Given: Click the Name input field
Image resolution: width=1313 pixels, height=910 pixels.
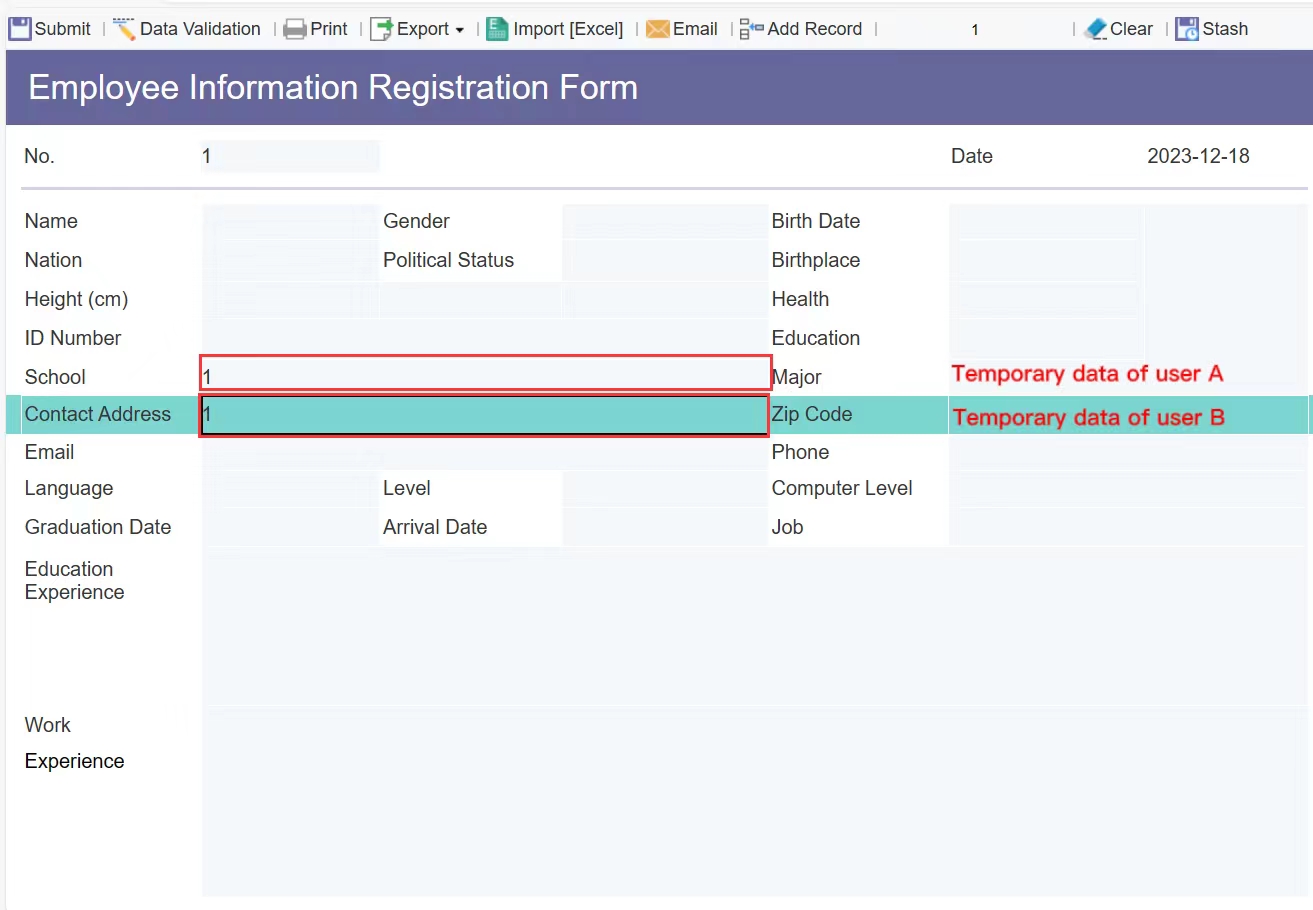Looking at the screenshot, I should pyautogui.click(x=290, y=221).
